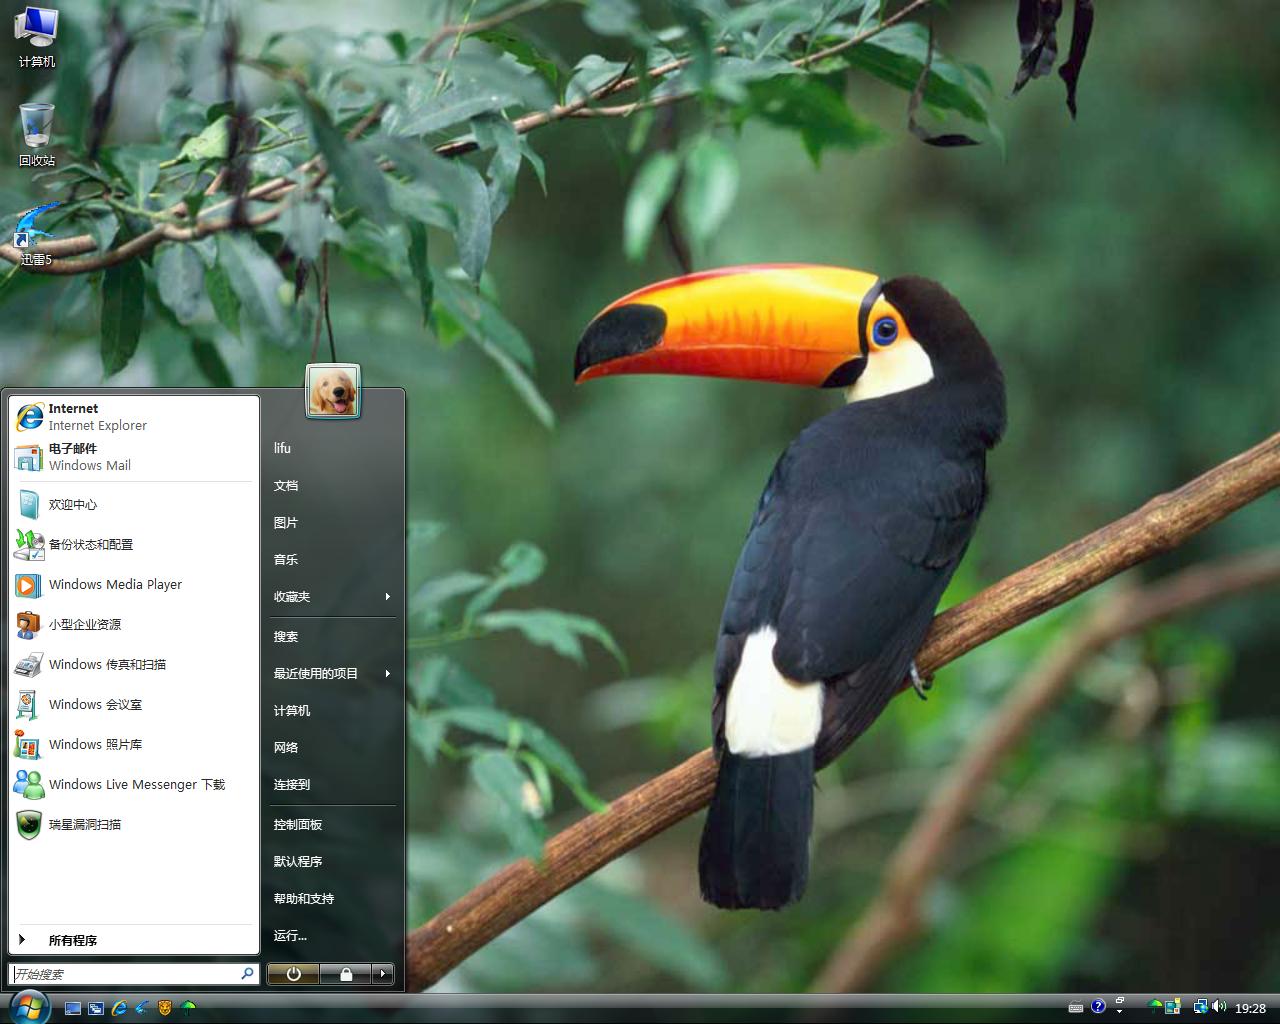This screenshot has height=1024, width=1280.
Task: Select 帮助和支持 in Start menu
Action: [304, 899]
